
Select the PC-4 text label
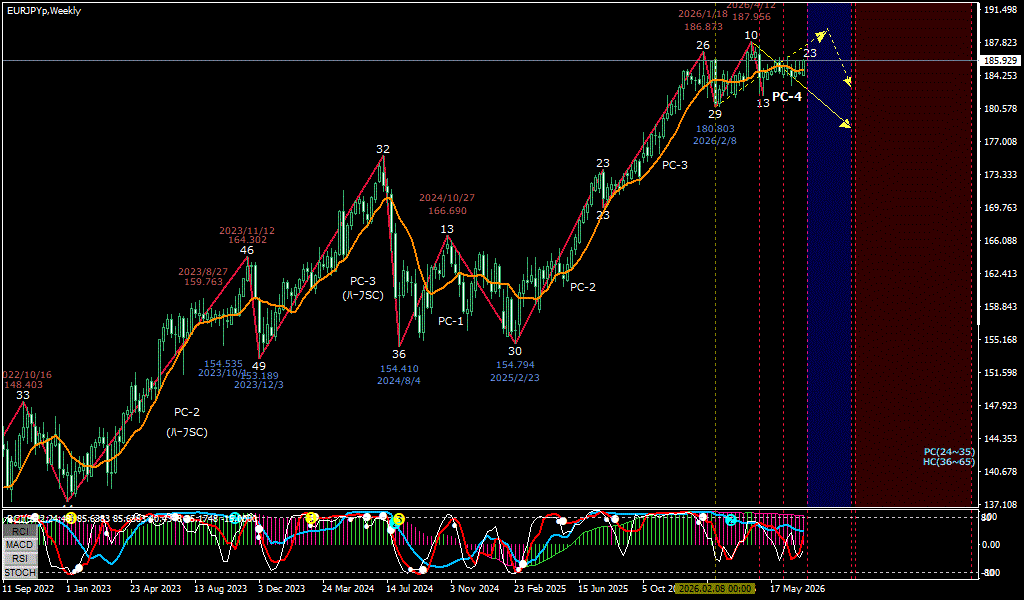[786, 97]
